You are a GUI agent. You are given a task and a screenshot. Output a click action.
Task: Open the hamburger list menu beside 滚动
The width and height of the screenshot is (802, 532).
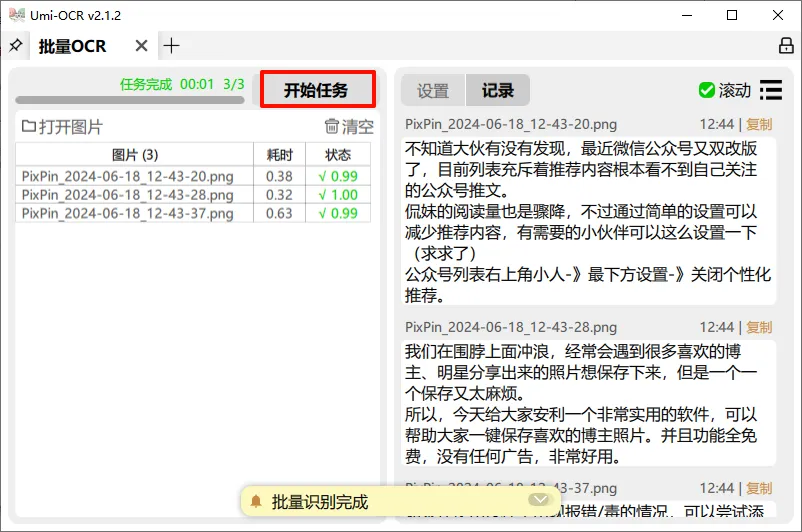pyautogui.click(x=771, y=90)
